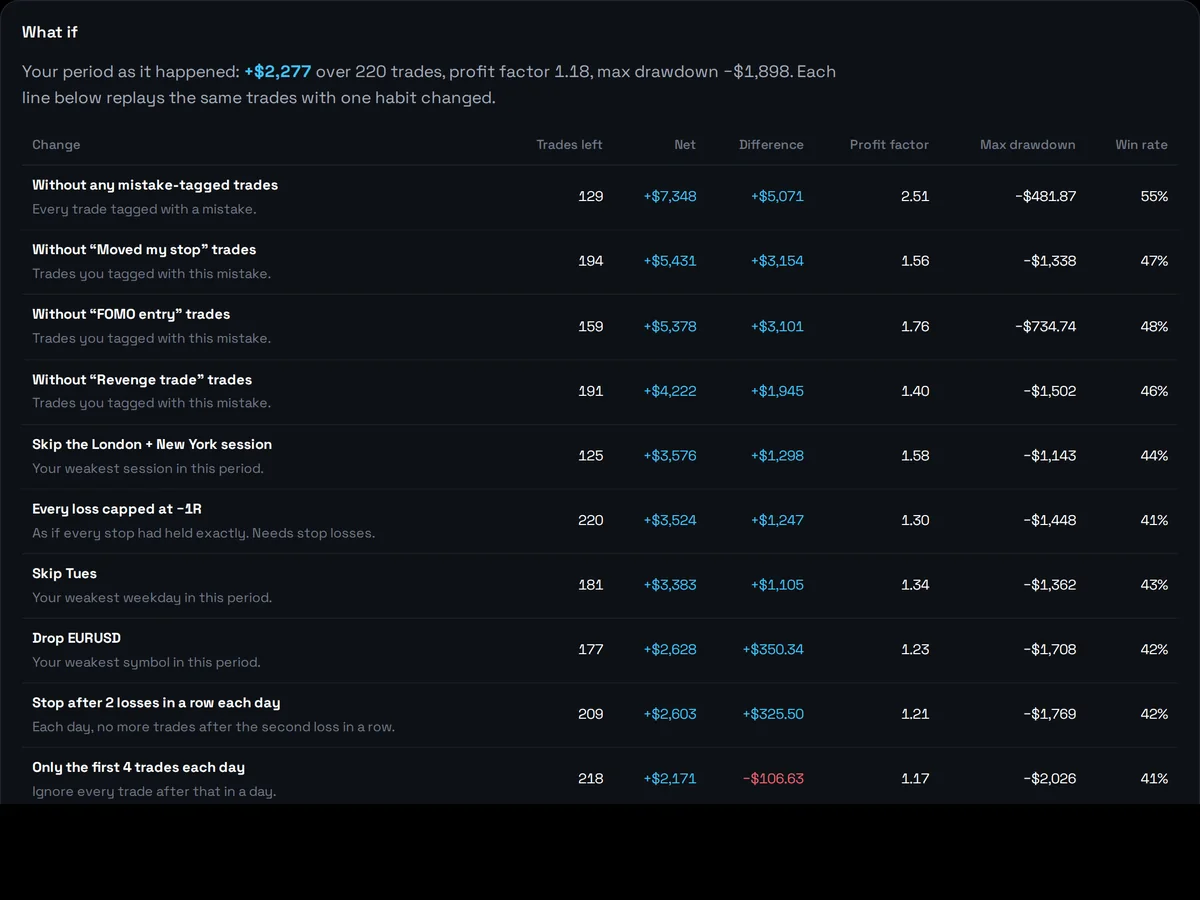The height and width of the screenshot is (900, 1200).
Task: Click the +$7,348 net value
Action: pos(670,196)
